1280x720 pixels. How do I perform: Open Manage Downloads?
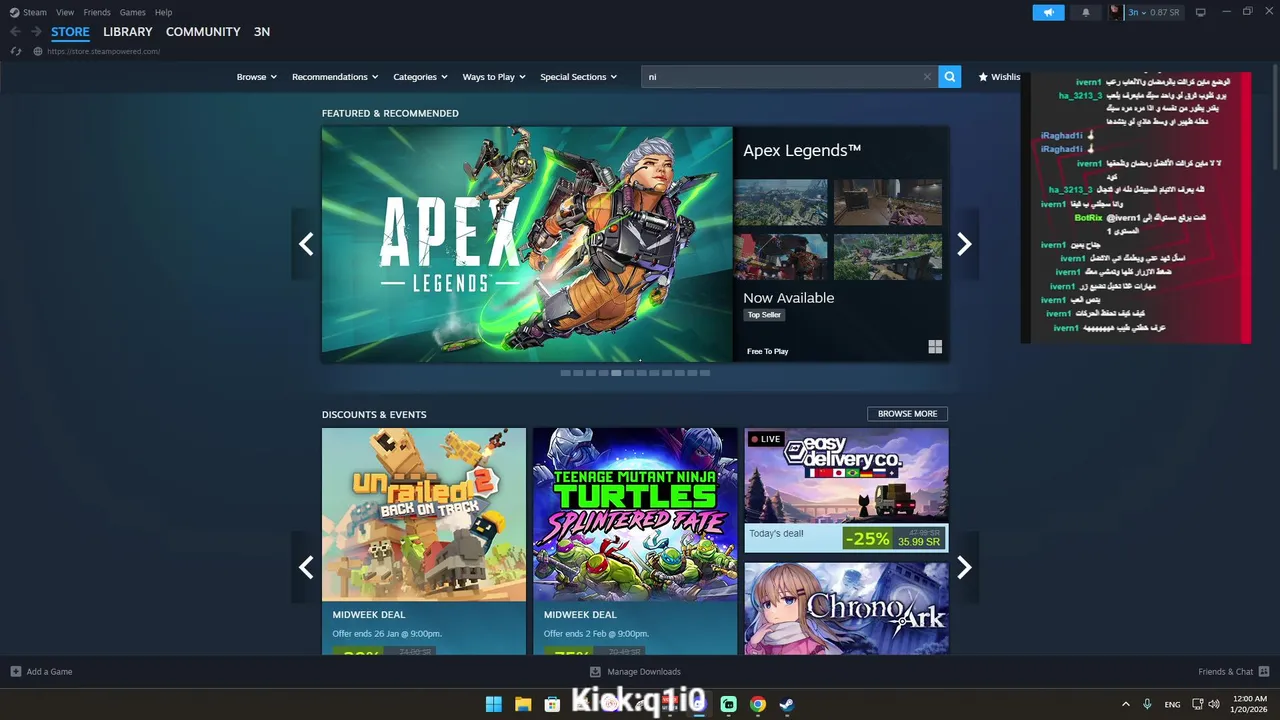pyautogui.click(x=635, y=672)
